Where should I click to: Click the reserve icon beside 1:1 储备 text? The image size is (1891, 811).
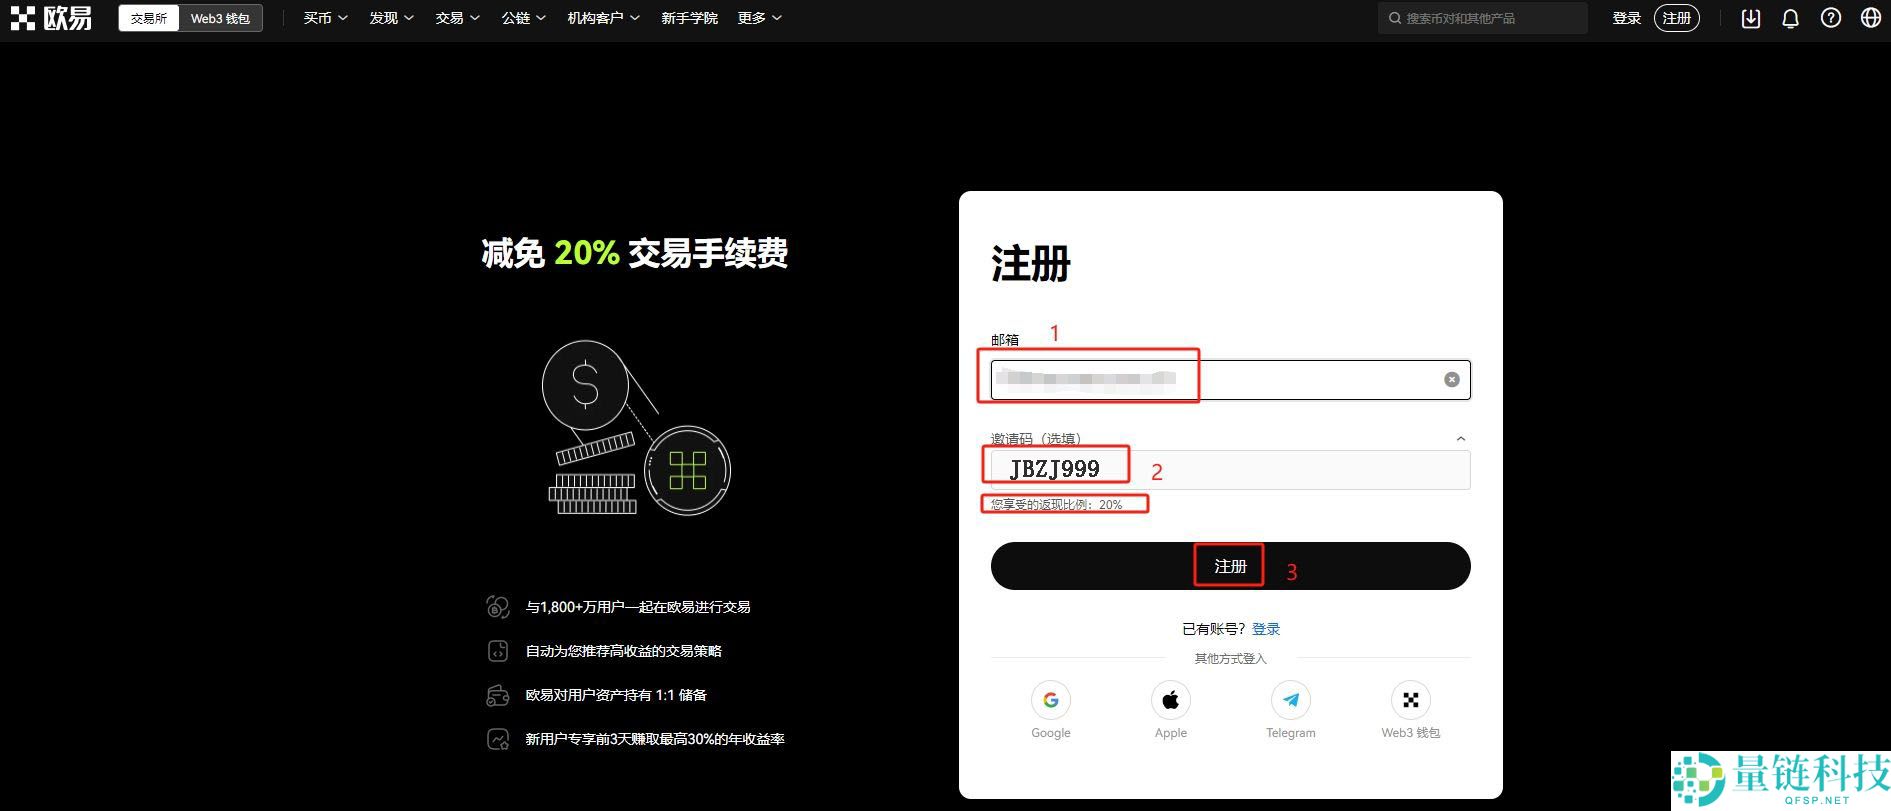coord(498,695)
